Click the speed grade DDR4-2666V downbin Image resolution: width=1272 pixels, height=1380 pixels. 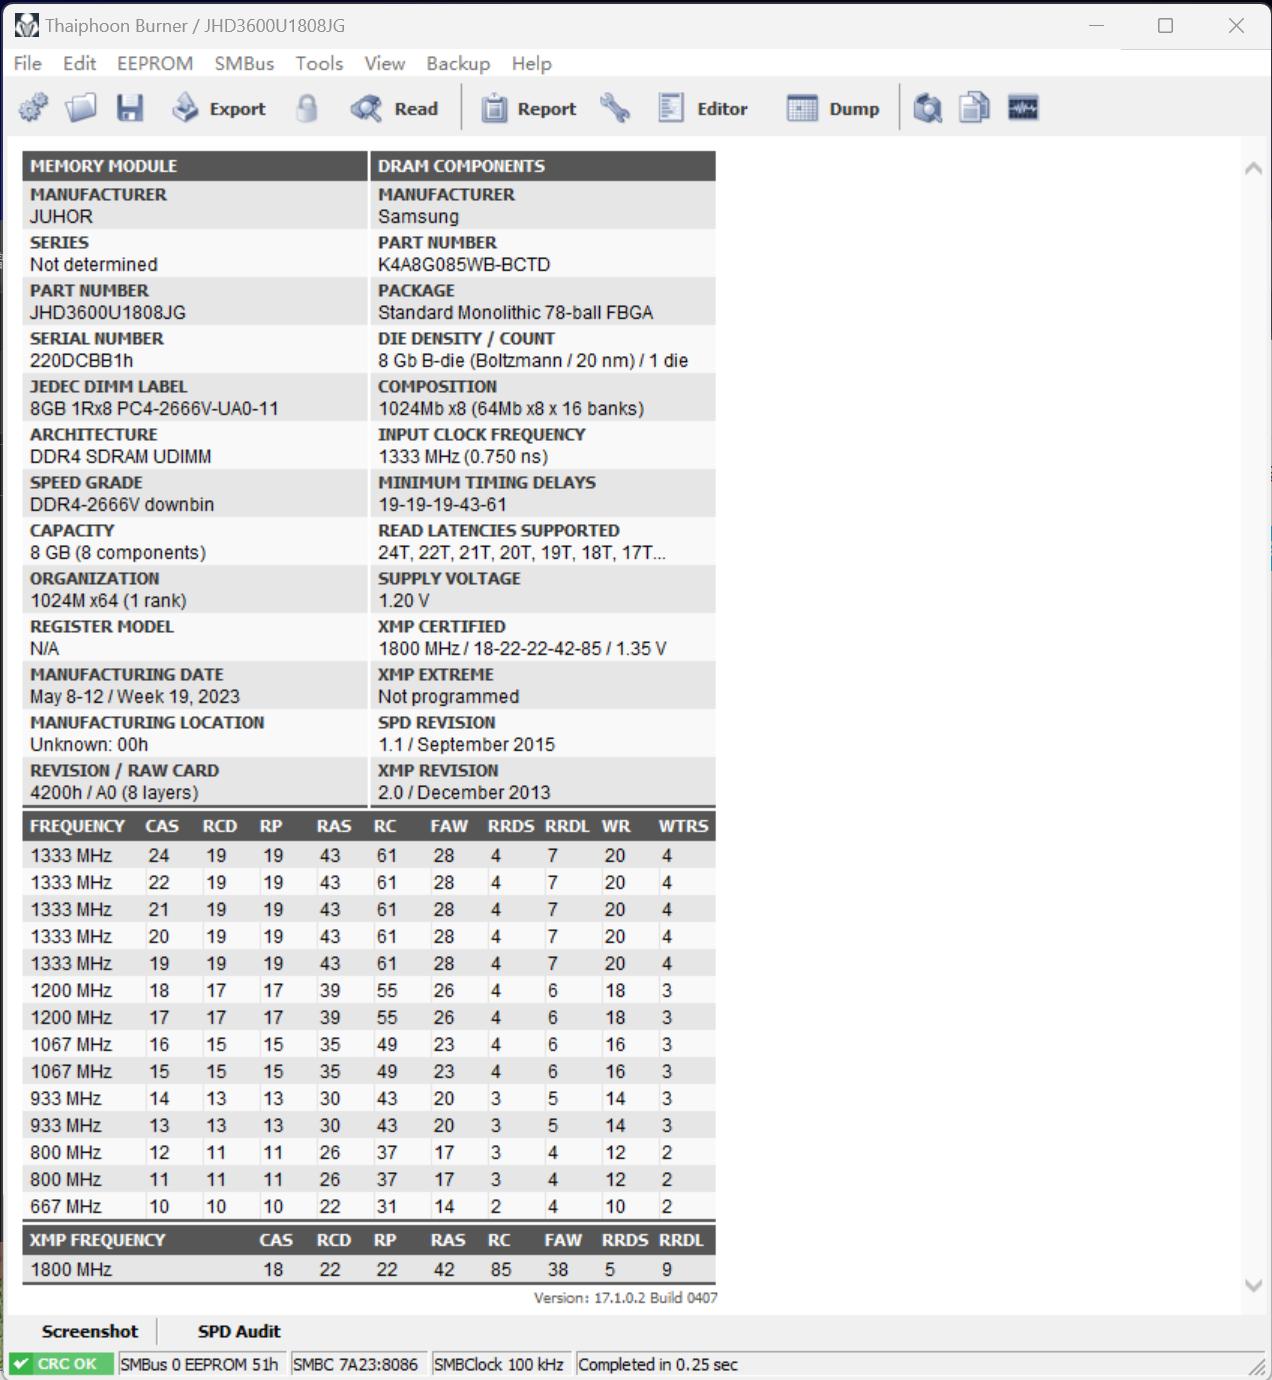[122, 504]
